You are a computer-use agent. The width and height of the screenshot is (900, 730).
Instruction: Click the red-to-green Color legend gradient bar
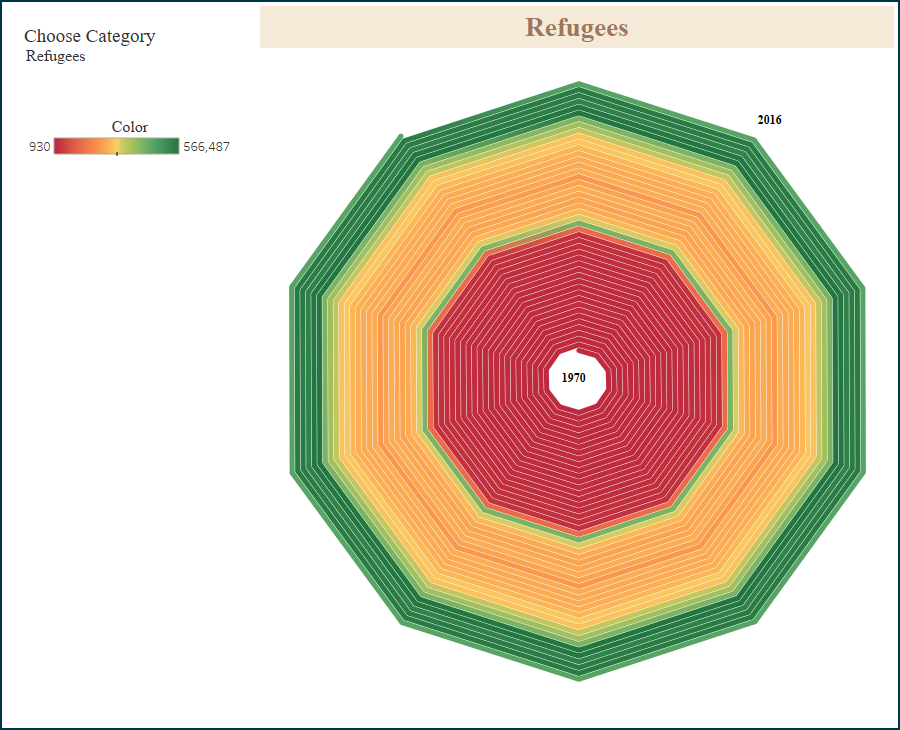pyautogui.click(x=117, y=146)
